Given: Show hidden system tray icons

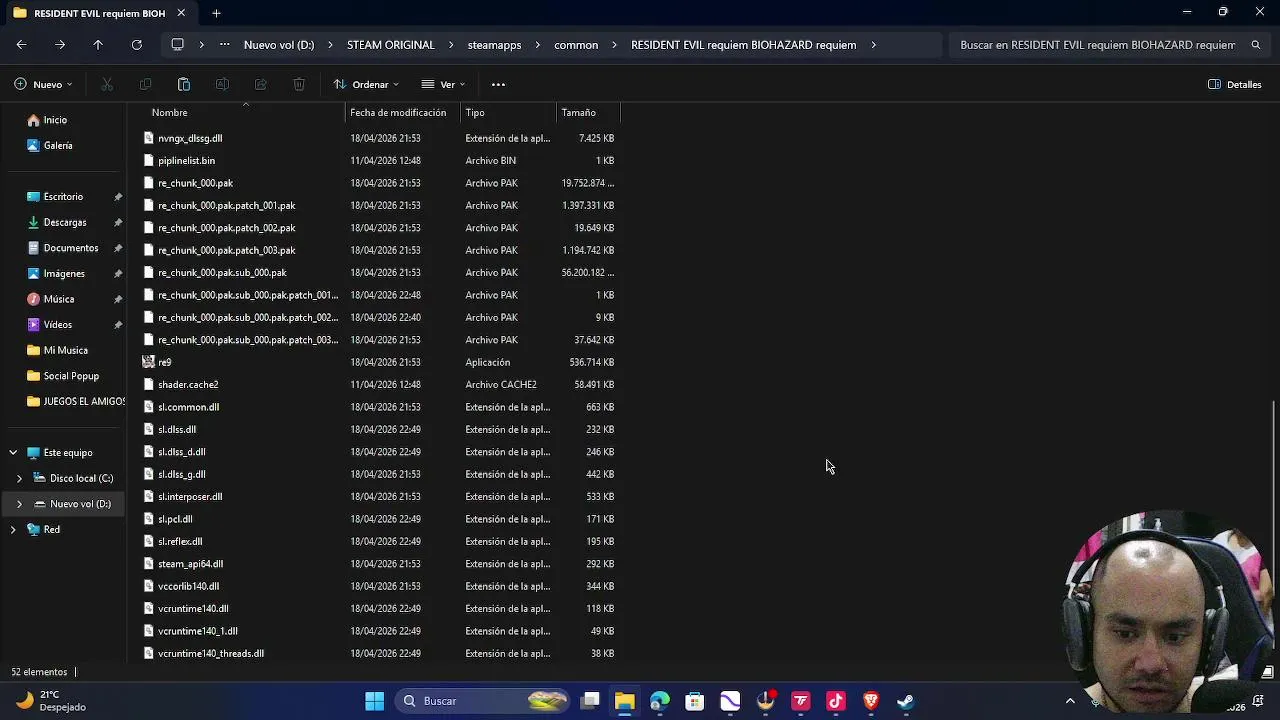Looking at the screenshot, I should [x=1070, y=701].
